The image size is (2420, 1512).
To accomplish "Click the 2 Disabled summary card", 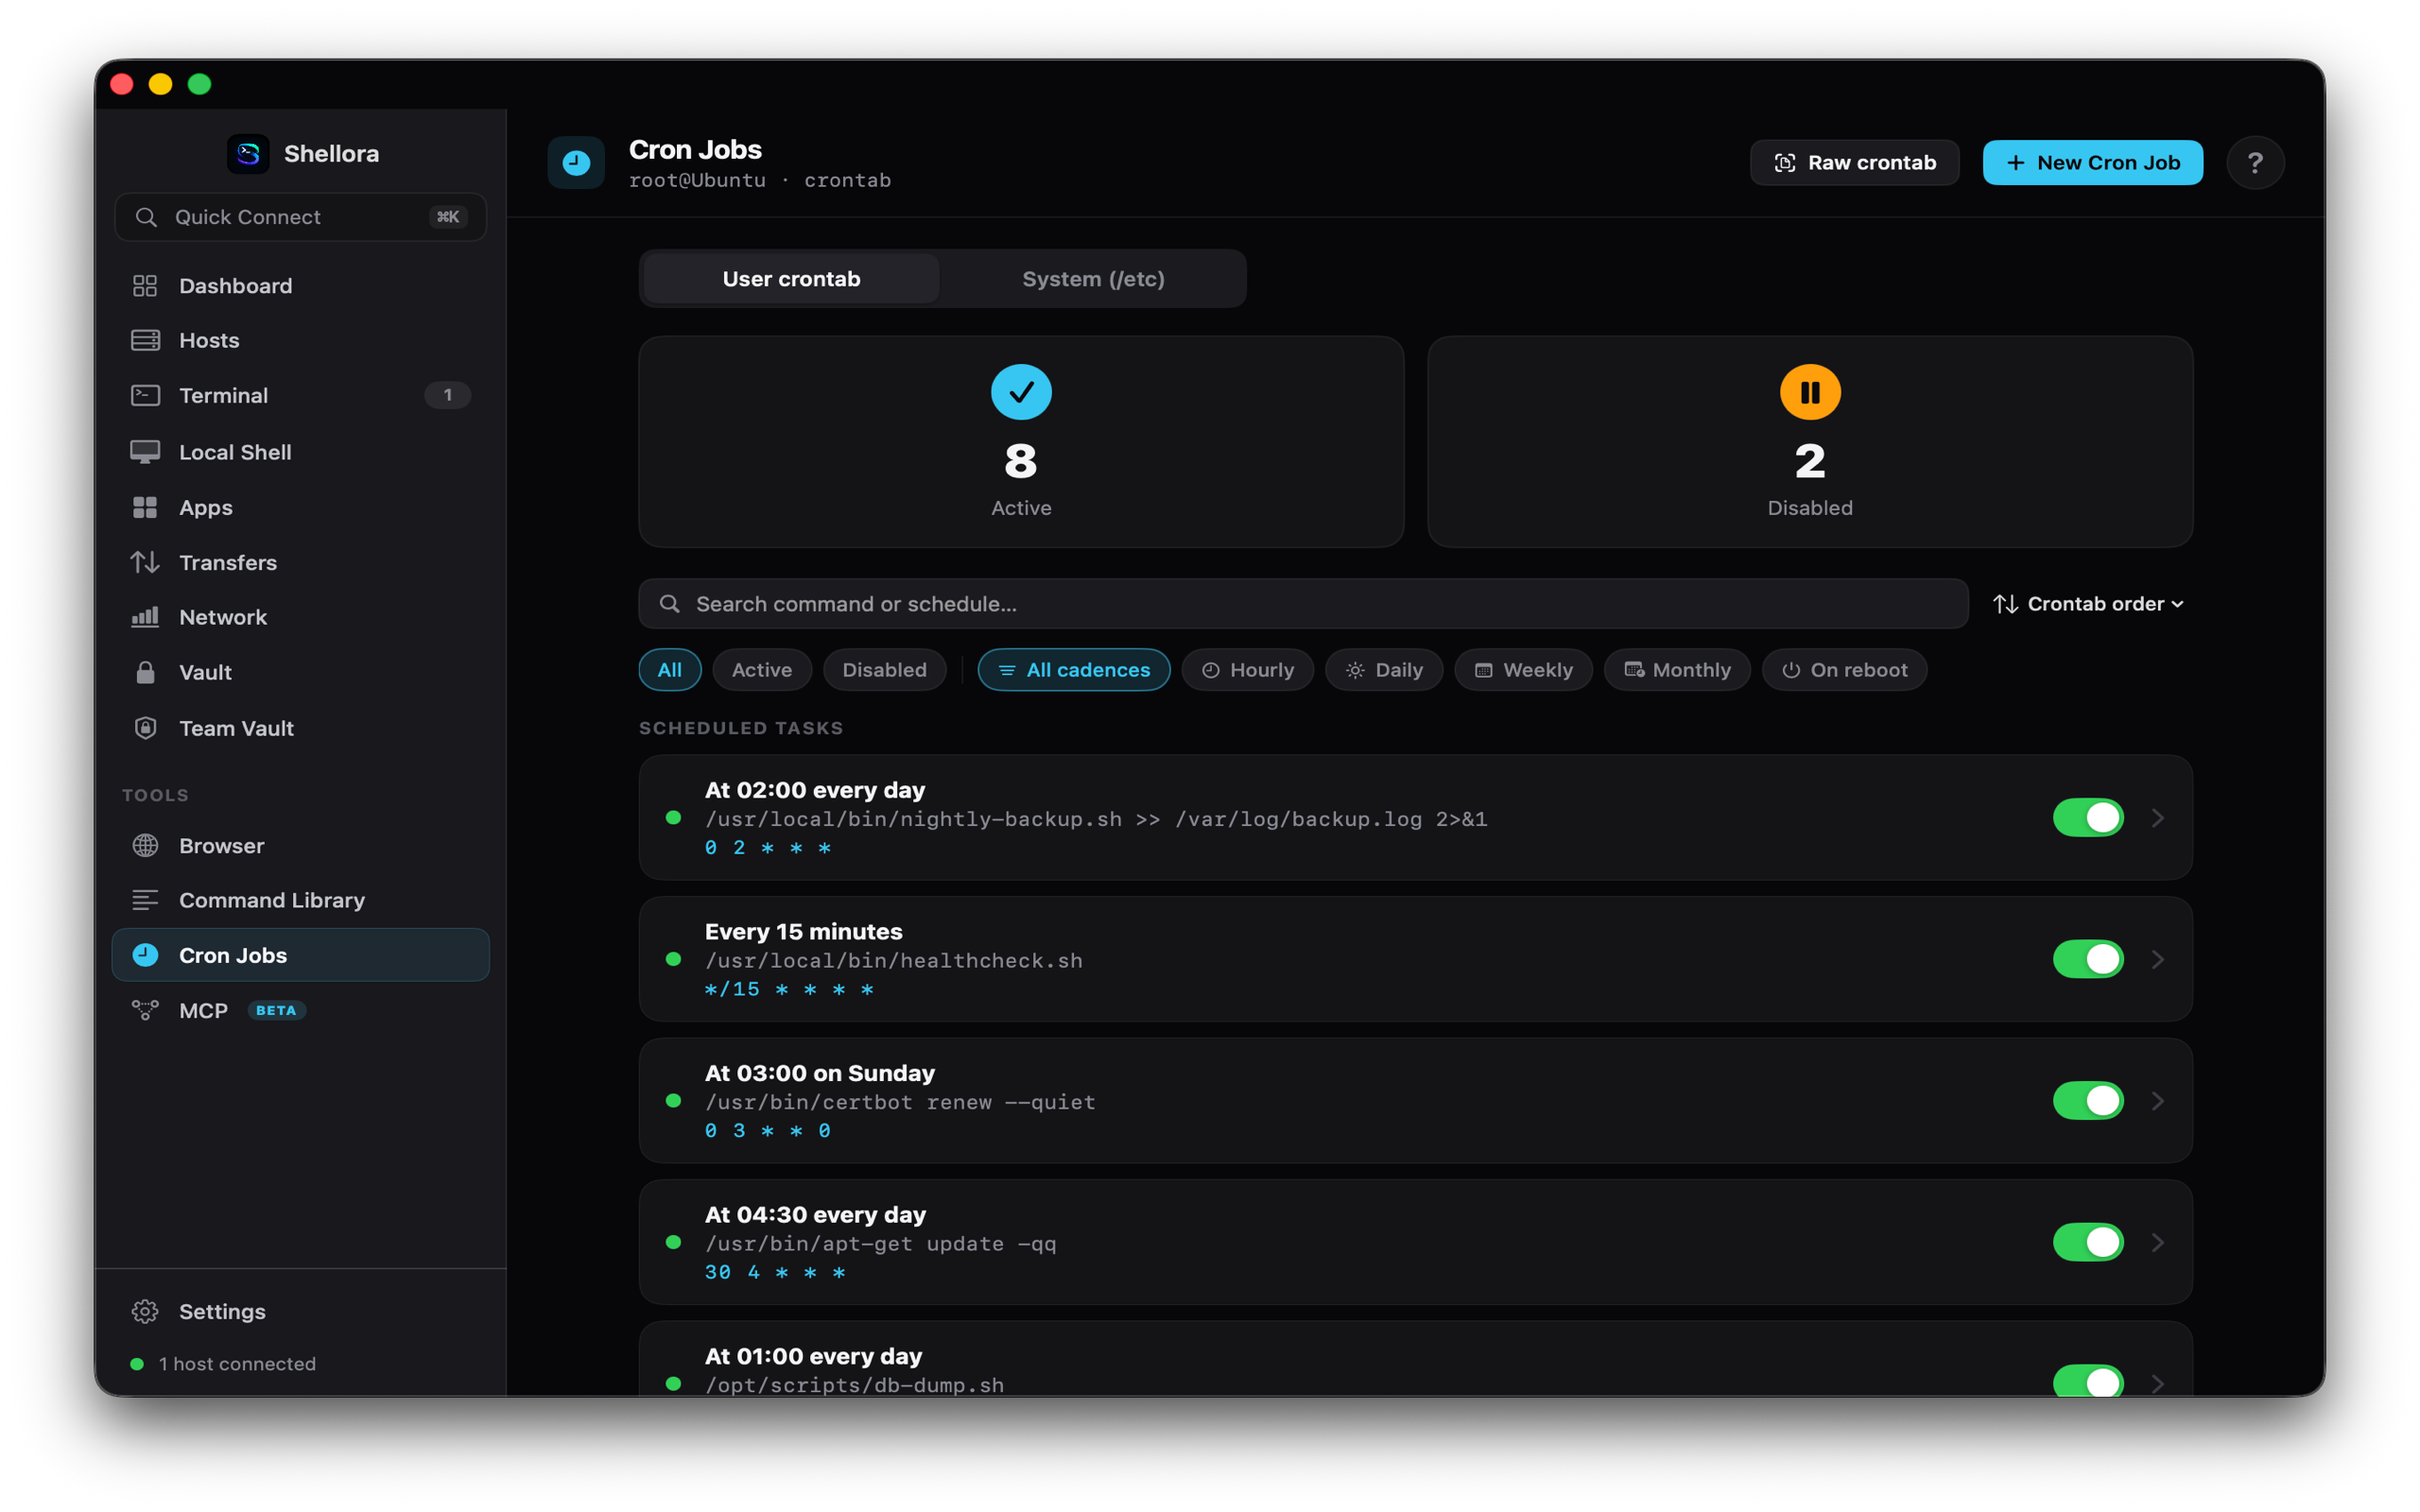I will [1810, 442].
